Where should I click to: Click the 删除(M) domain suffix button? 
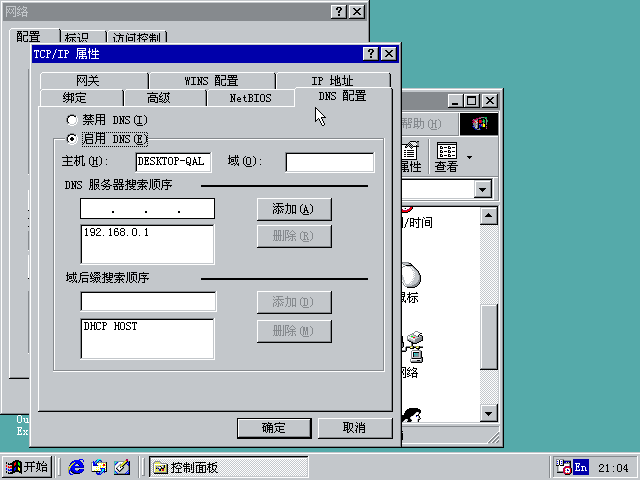coord(294,331)
